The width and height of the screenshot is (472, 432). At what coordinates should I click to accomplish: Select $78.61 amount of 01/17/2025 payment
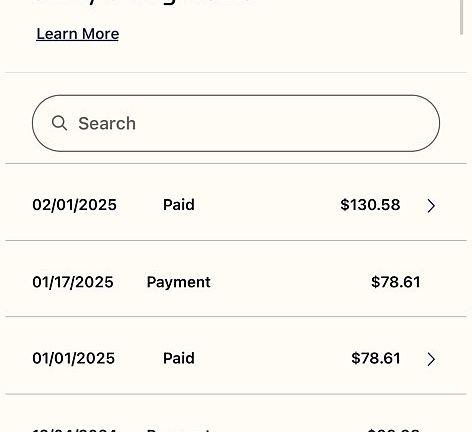coord(396,282)
